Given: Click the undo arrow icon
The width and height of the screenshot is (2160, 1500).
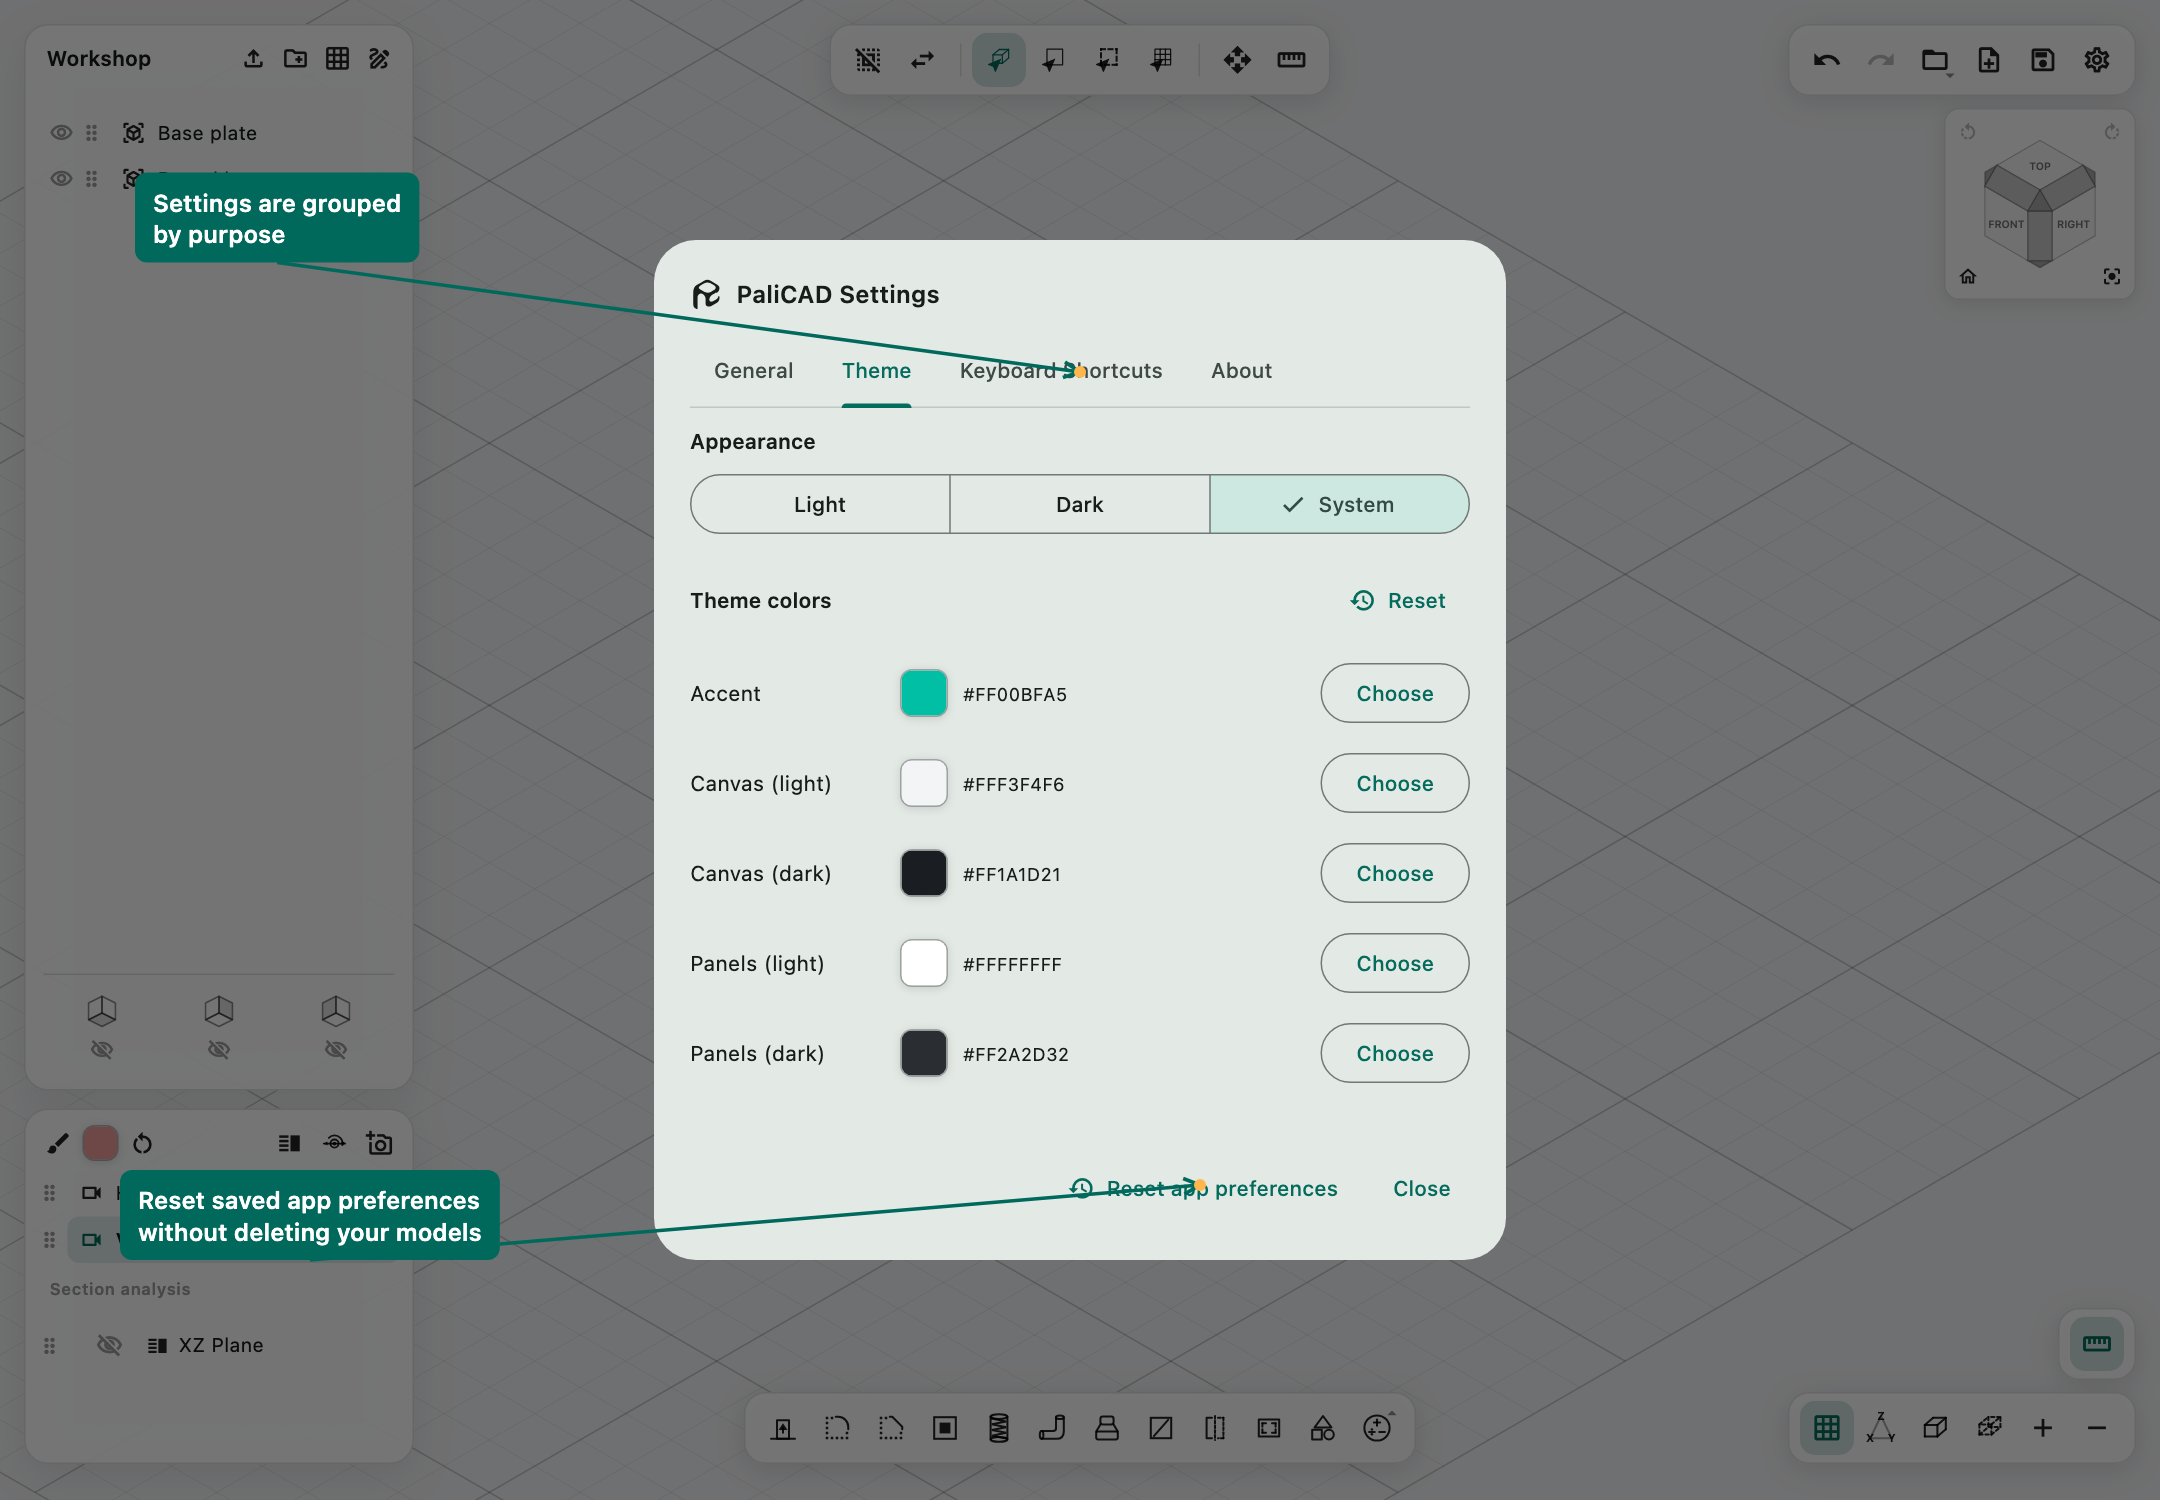Looking at the screenshot, I should click(1826, 60).
